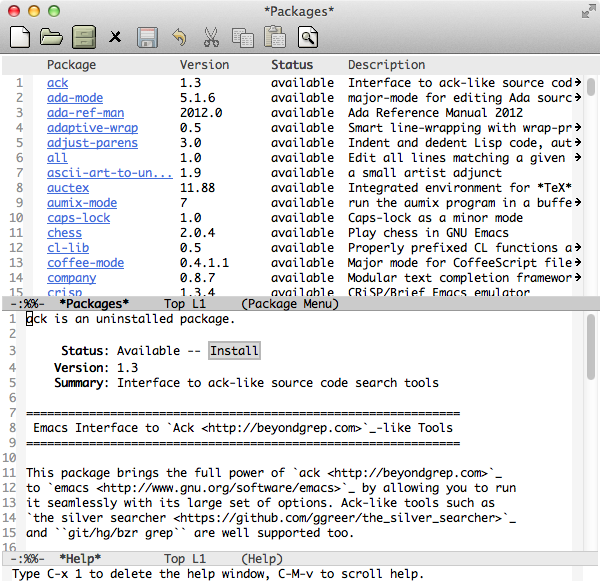
Task: Save buffer with the floppy disk icon
Action: click(147, 37)
